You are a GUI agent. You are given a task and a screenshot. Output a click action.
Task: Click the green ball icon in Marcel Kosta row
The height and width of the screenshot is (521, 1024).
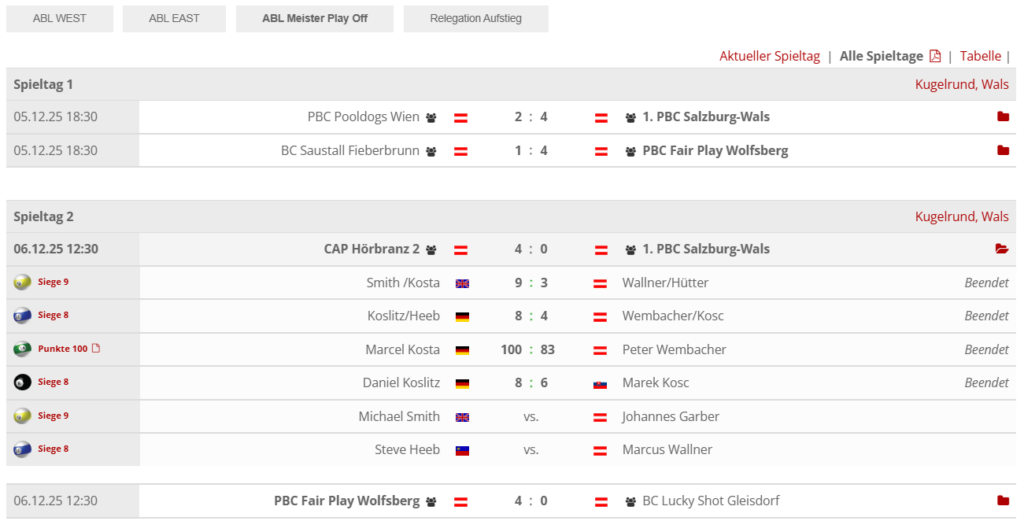point(22,349)
